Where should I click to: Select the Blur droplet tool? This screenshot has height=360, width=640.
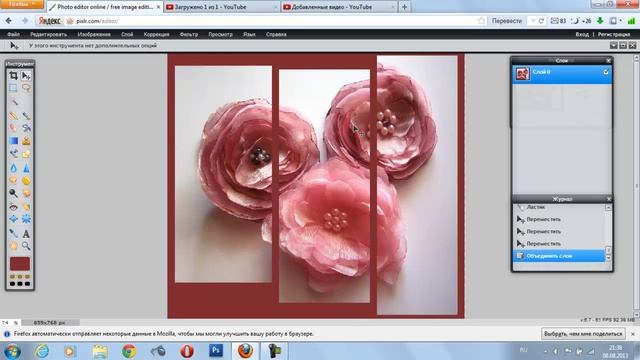[13, 168]
